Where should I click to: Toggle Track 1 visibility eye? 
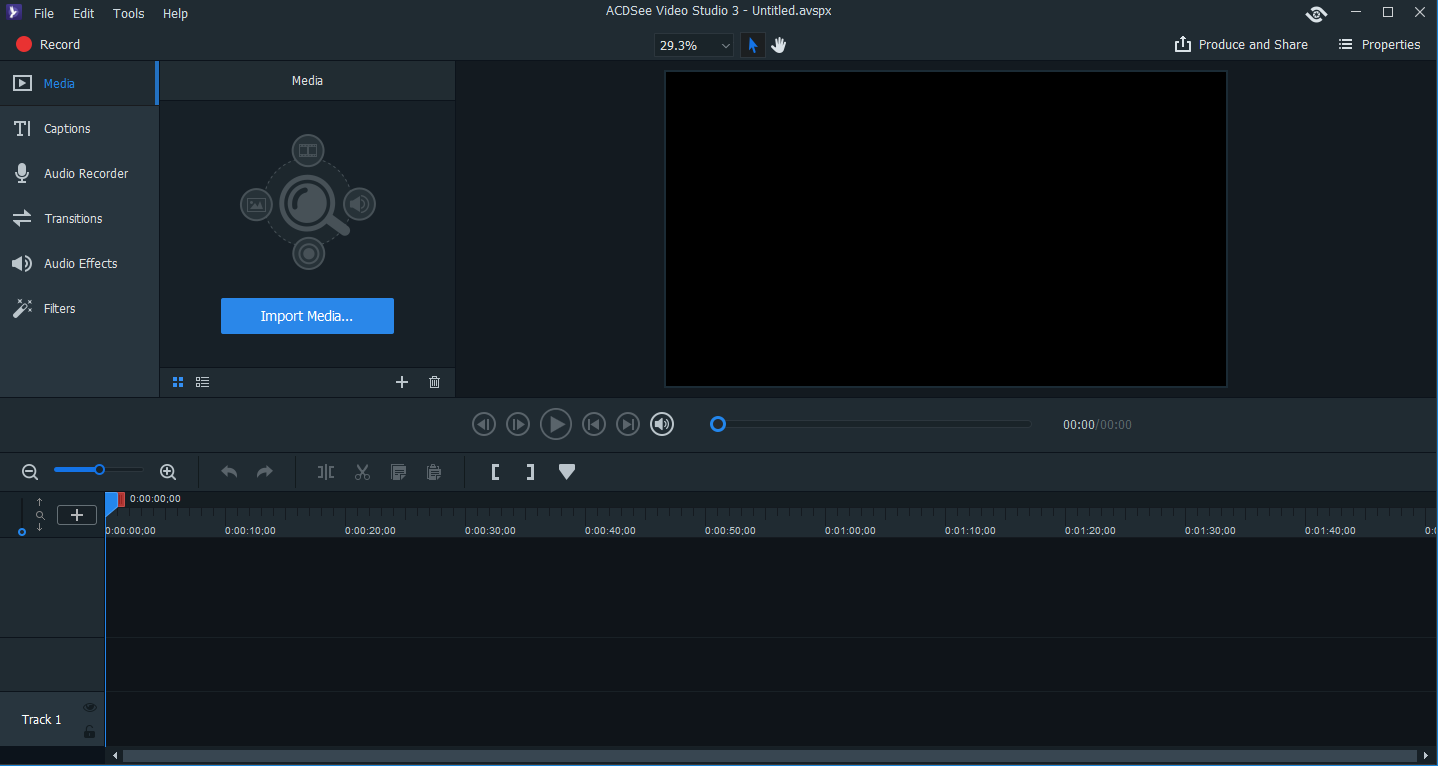(x=89, y=707)
